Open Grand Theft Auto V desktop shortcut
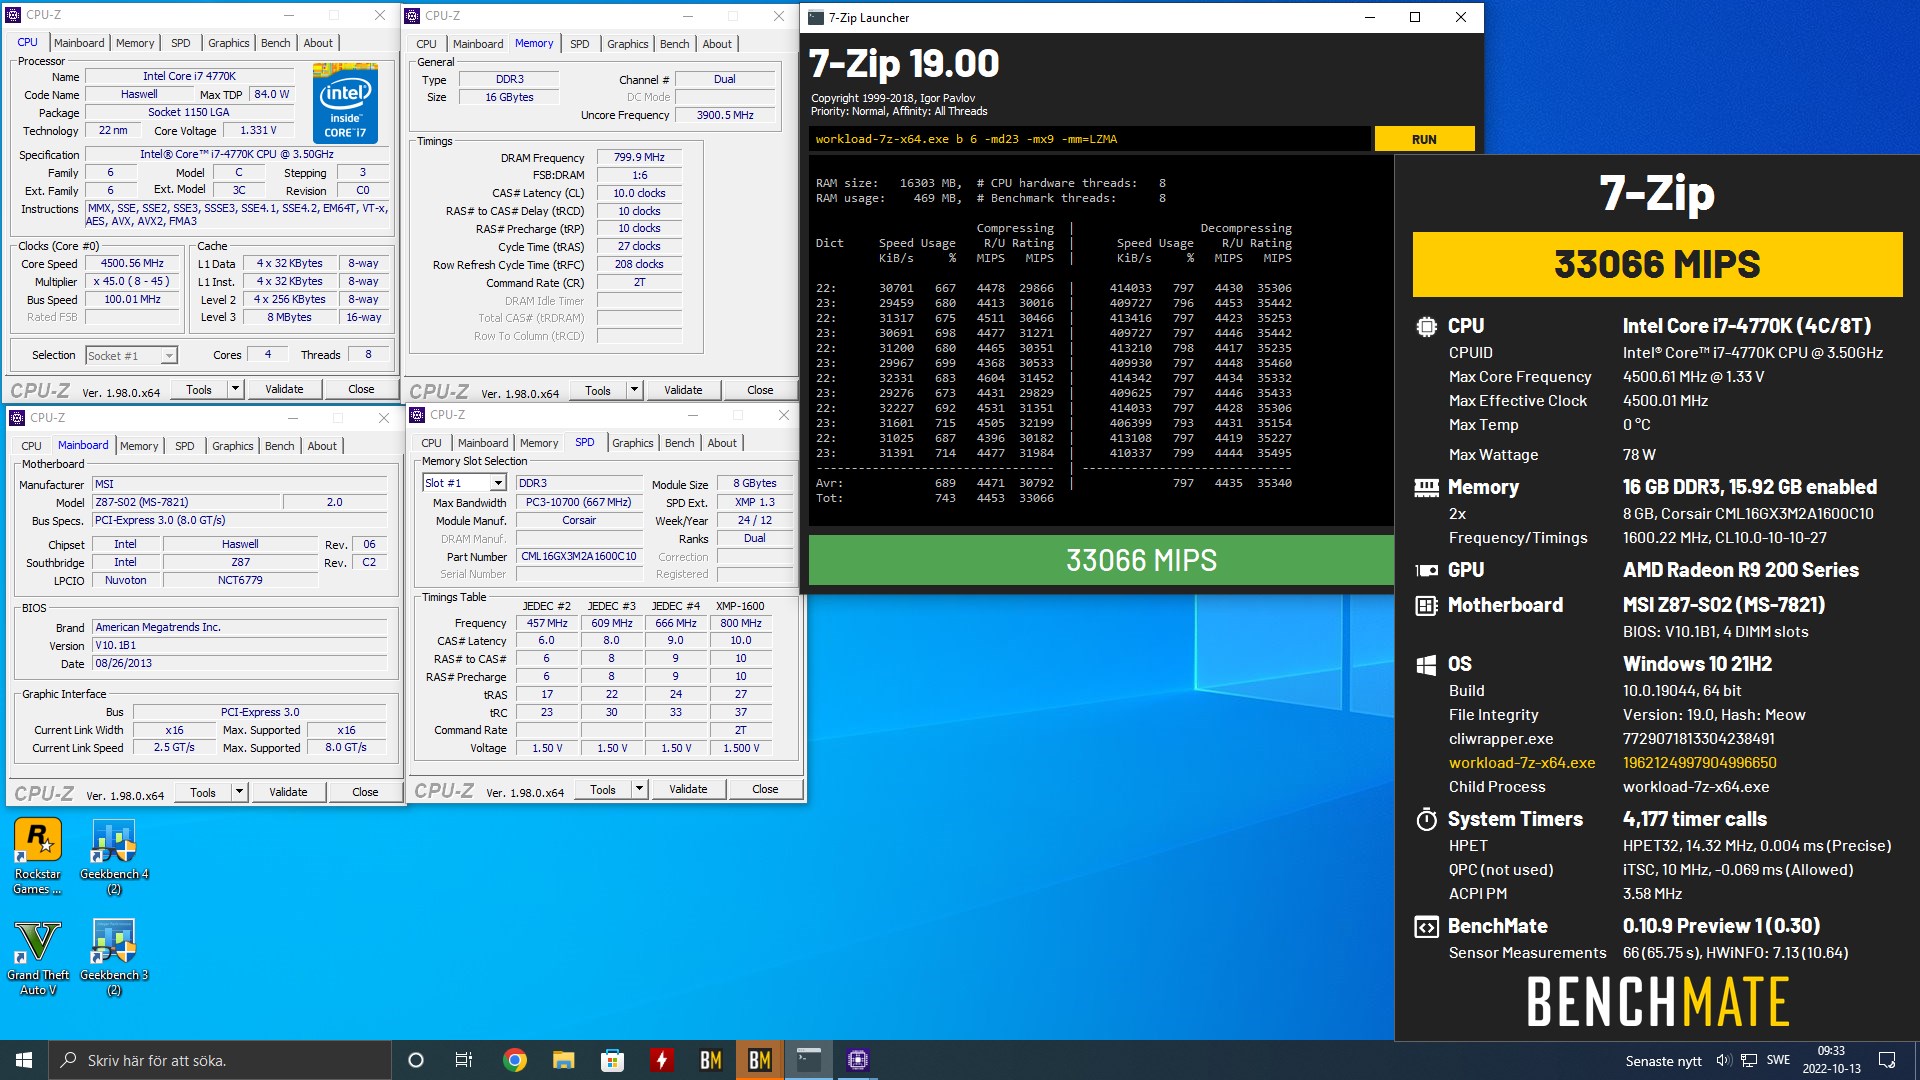1920x1080 pixels. coord(38,958)
